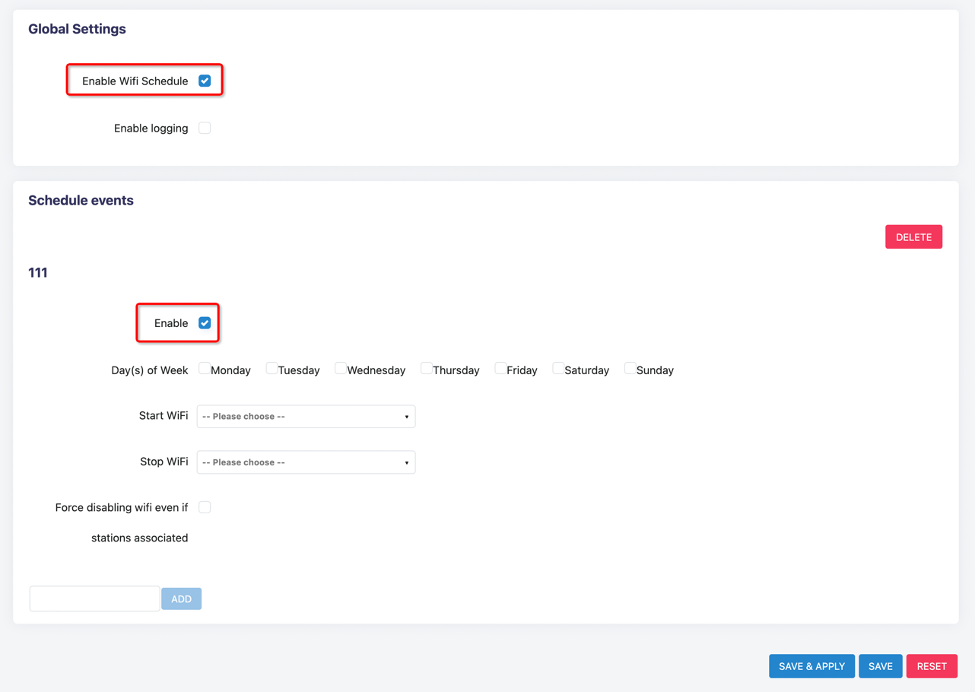Disable the Enable Wifi Schedule checkbox
977x693 pixels.
tap(204, 78)
